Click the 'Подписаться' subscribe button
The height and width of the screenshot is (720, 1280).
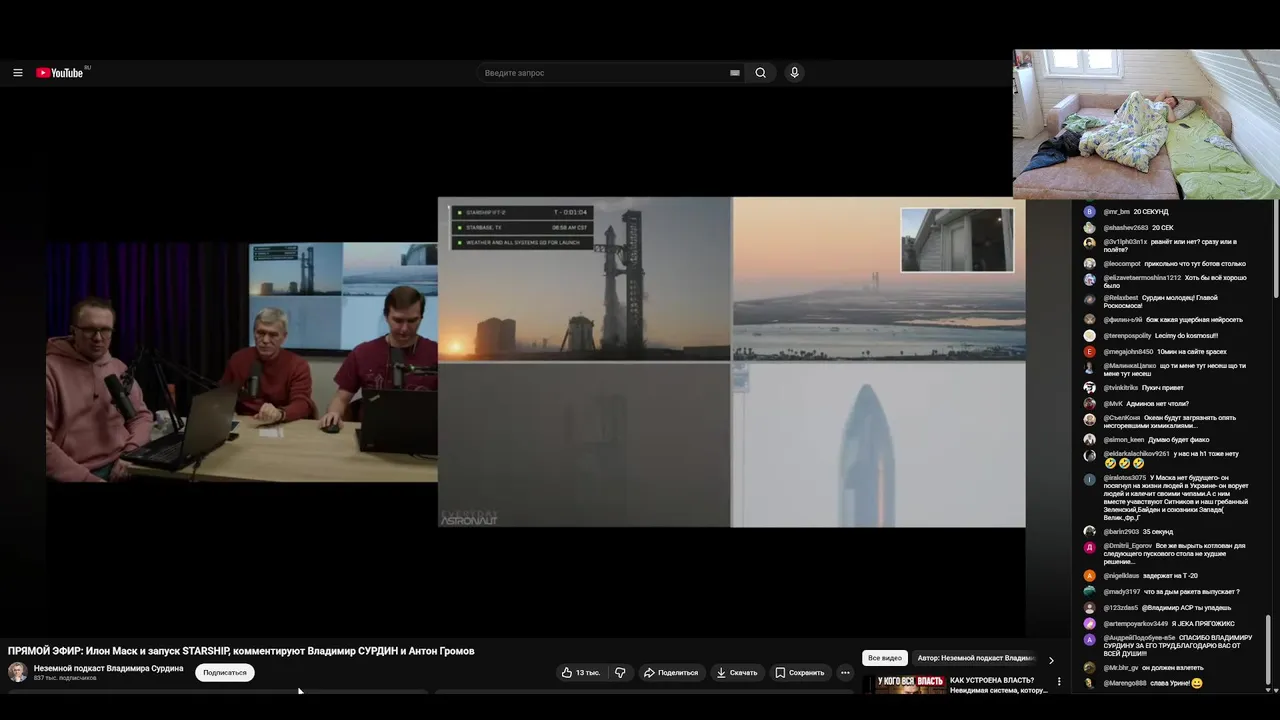coord(225,673)
